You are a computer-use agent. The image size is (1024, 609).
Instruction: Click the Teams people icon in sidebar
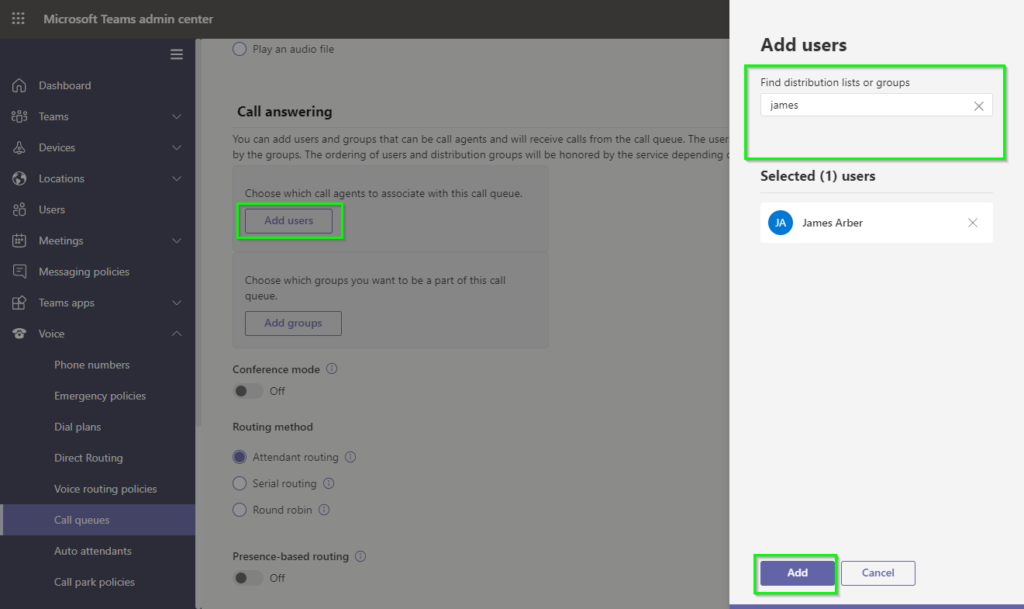(x=19, y=116)
